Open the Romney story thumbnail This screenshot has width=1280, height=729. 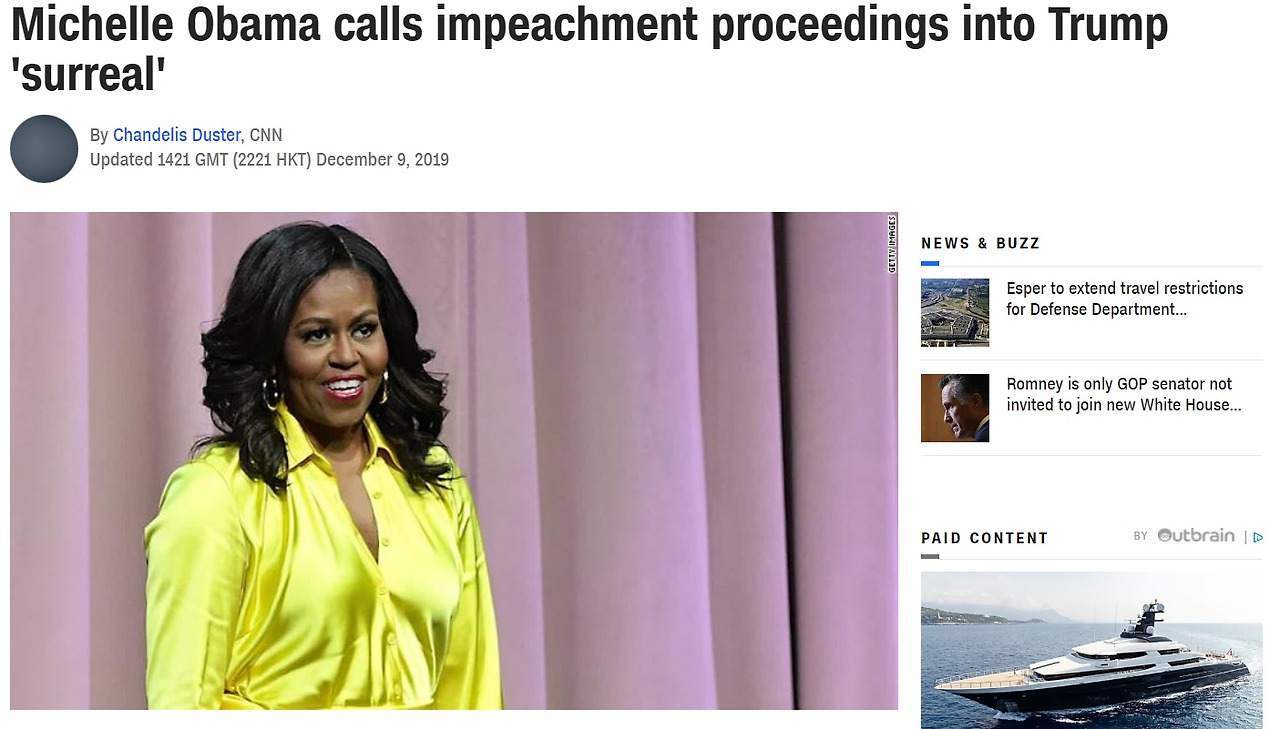pyautogui.click(x=955, y=408)
